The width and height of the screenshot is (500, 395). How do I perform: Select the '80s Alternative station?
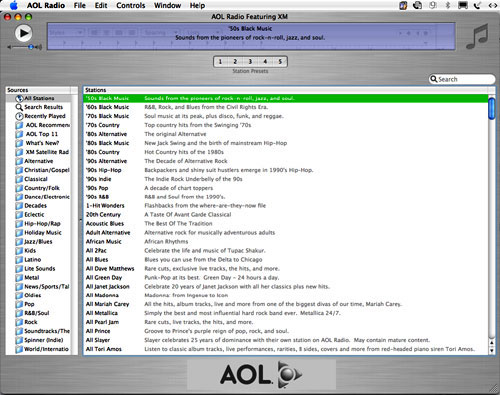[285, 134]
